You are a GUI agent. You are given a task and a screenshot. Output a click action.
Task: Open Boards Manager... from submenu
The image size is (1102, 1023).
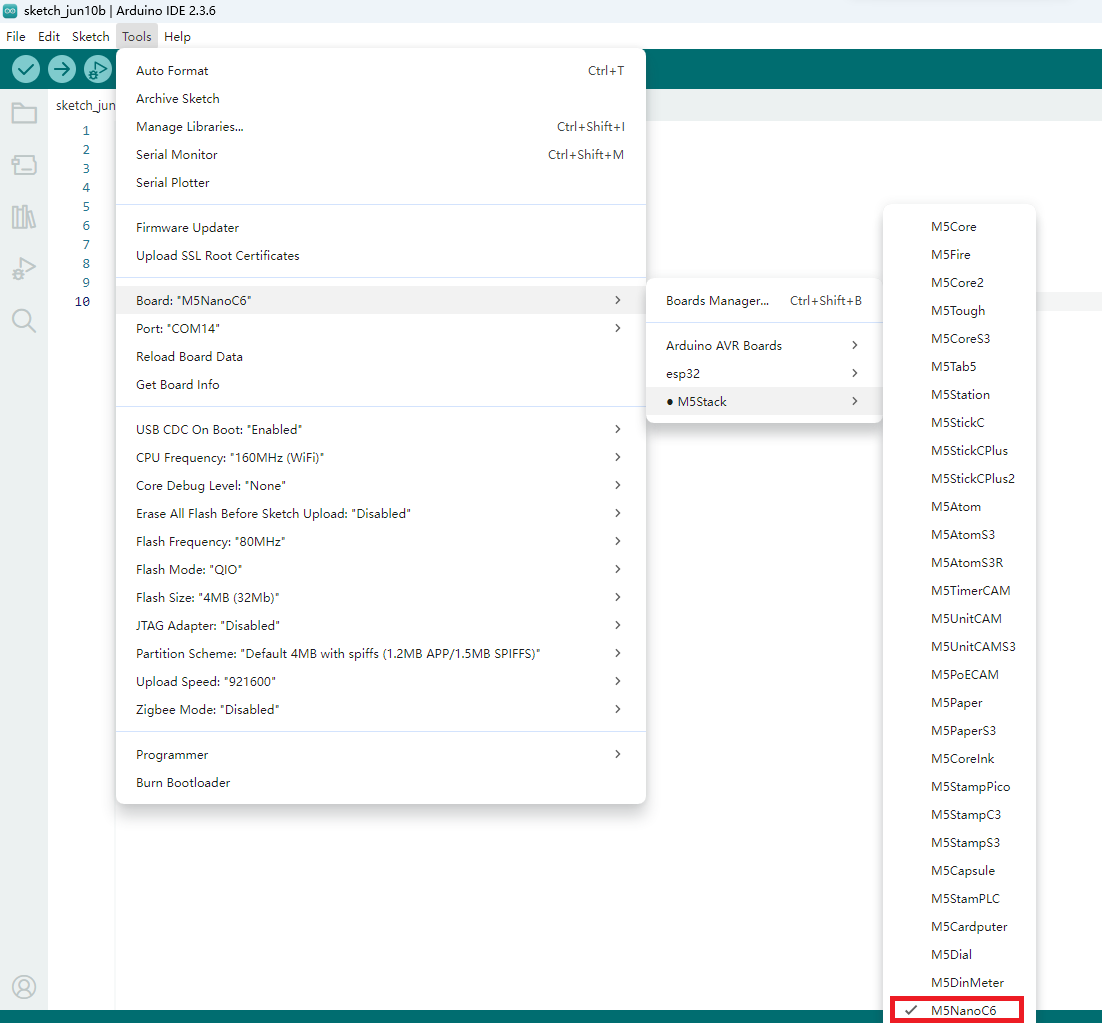pyautogui.click(x=764, y=301)
